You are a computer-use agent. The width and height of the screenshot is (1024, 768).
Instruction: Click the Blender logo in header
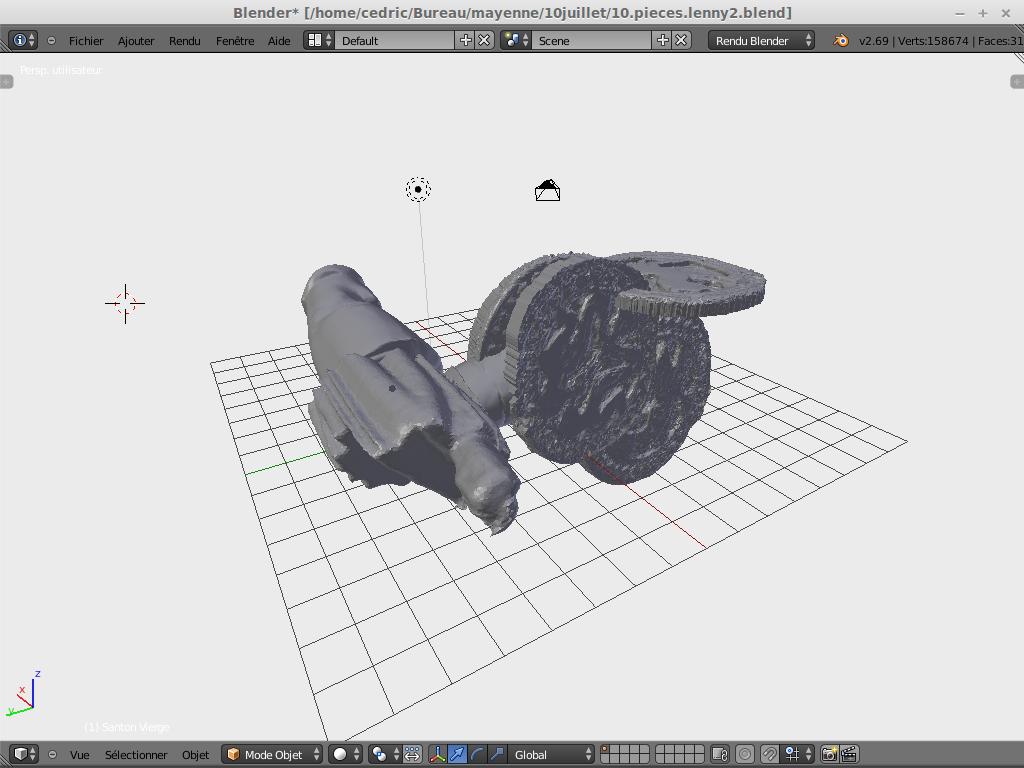point(841,40)
